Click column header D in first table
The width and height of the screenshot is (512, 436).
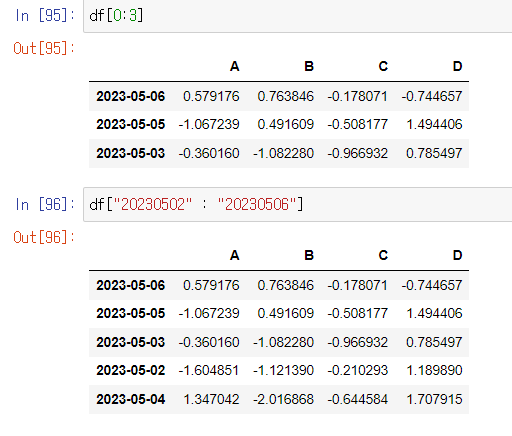click(x=457, y=66)
